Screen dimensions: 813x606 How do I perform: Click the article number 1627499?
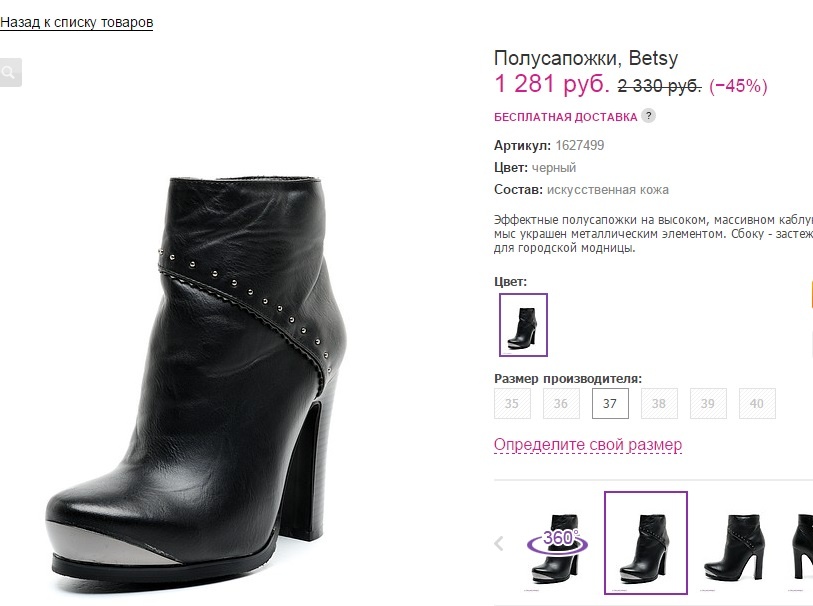coord(580,146)
